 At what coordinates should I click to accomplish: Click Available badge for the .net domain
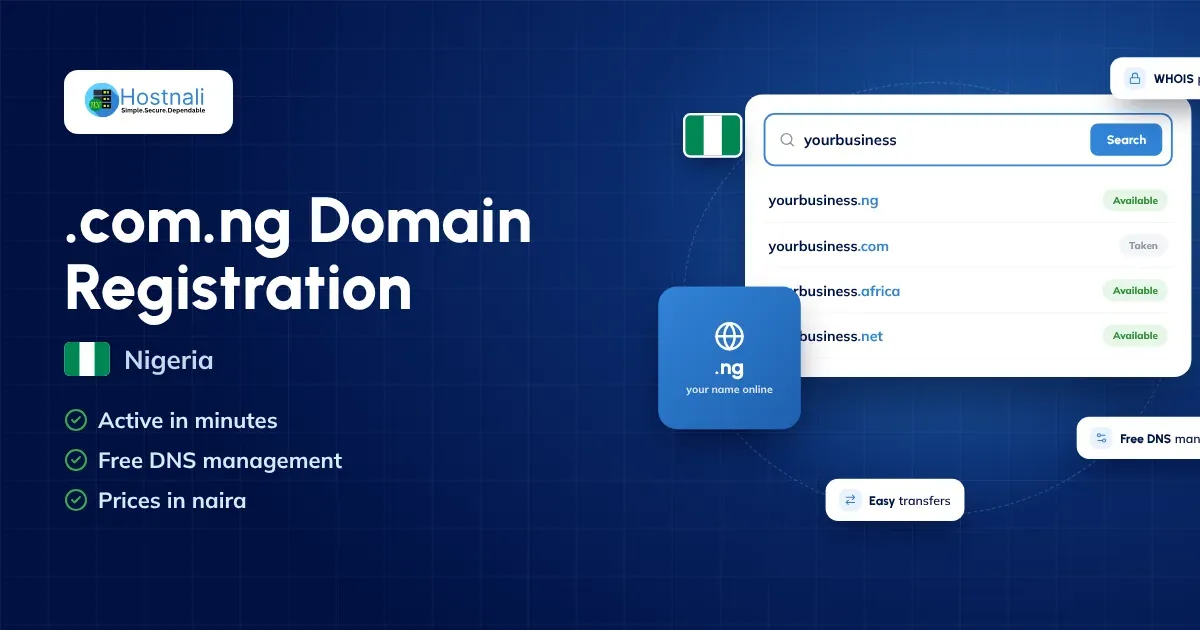point(1135,335)
